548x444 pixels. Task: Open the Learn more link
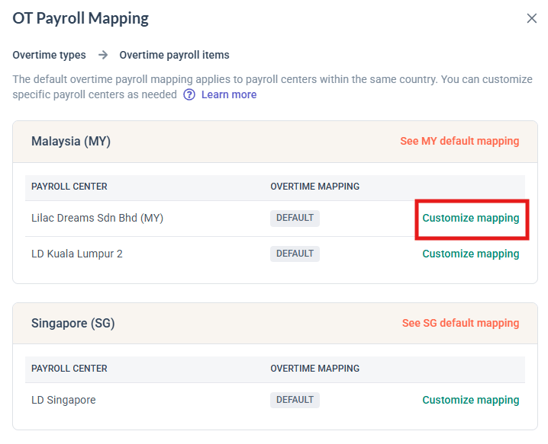(229, 95)
